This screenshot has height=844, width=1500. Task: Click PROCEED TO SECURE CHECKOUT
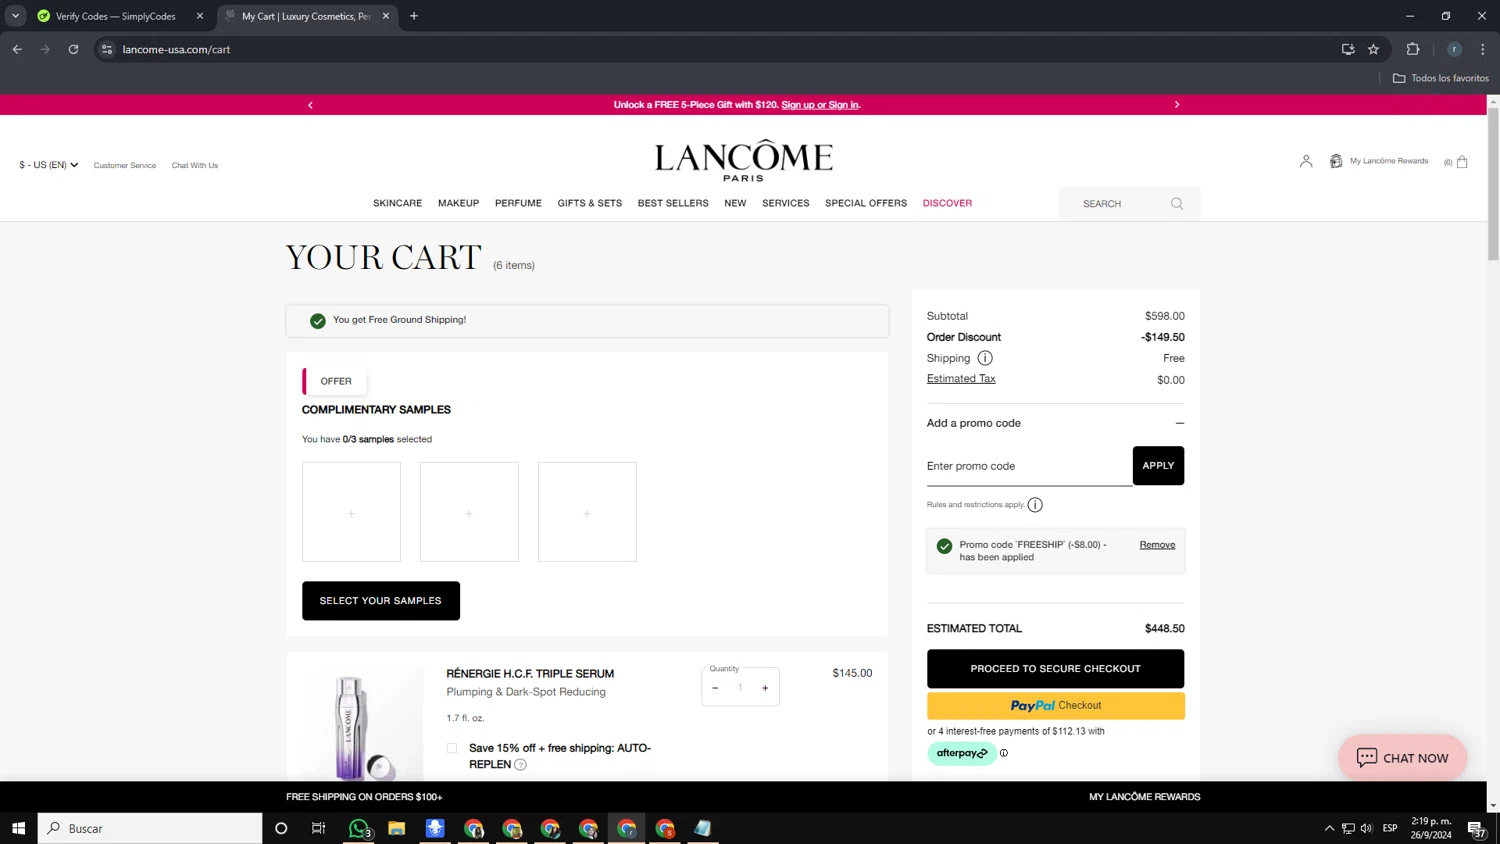coord(1055,669)
